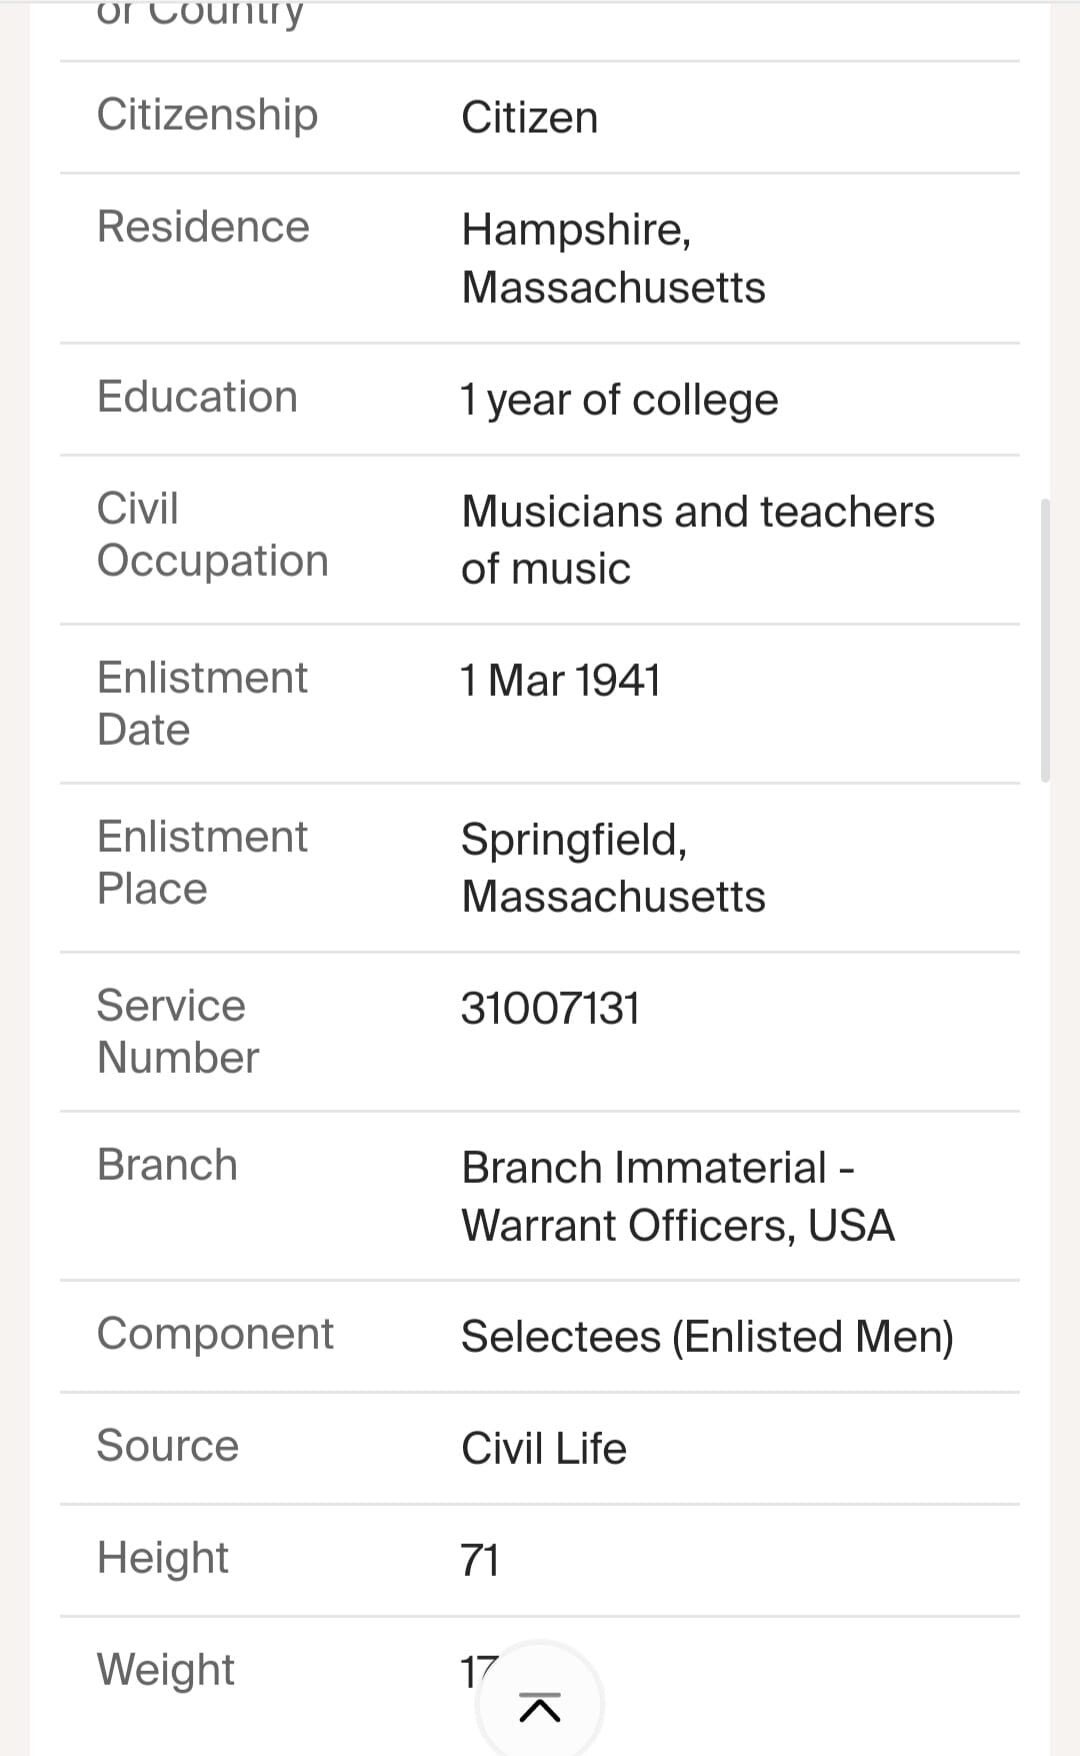1080x1756 pixels.
Task: Click the 'Component' row label
Action: [x=215, y=1334]
